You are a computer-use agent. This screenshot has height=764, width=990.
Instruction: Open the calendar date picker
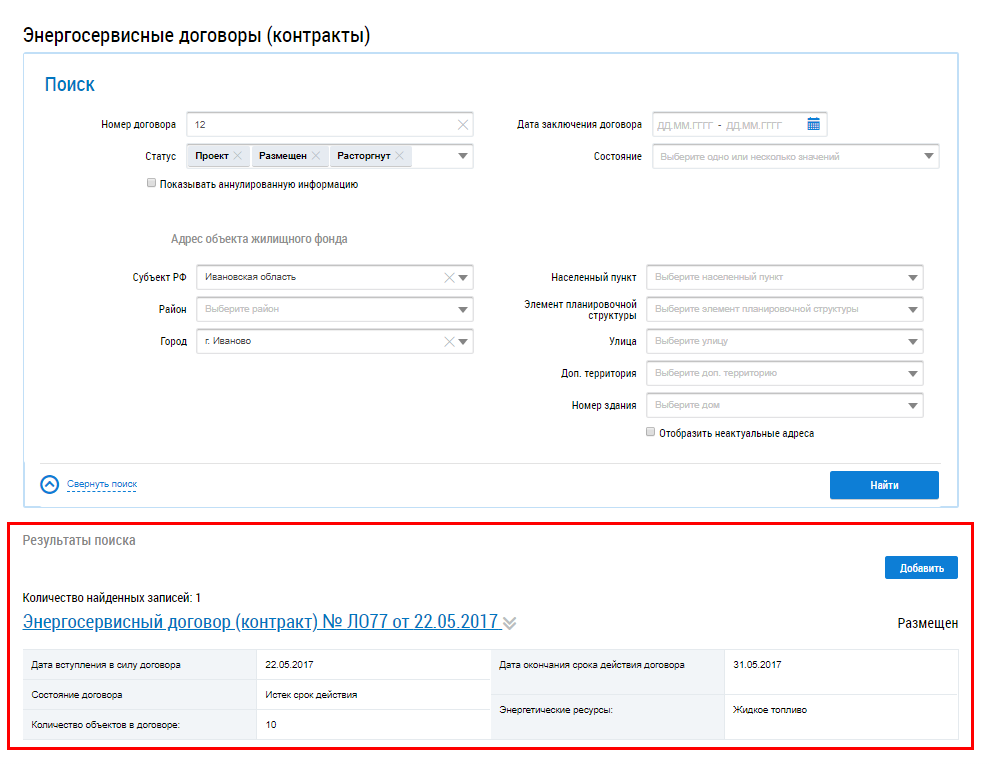point(813,124)
